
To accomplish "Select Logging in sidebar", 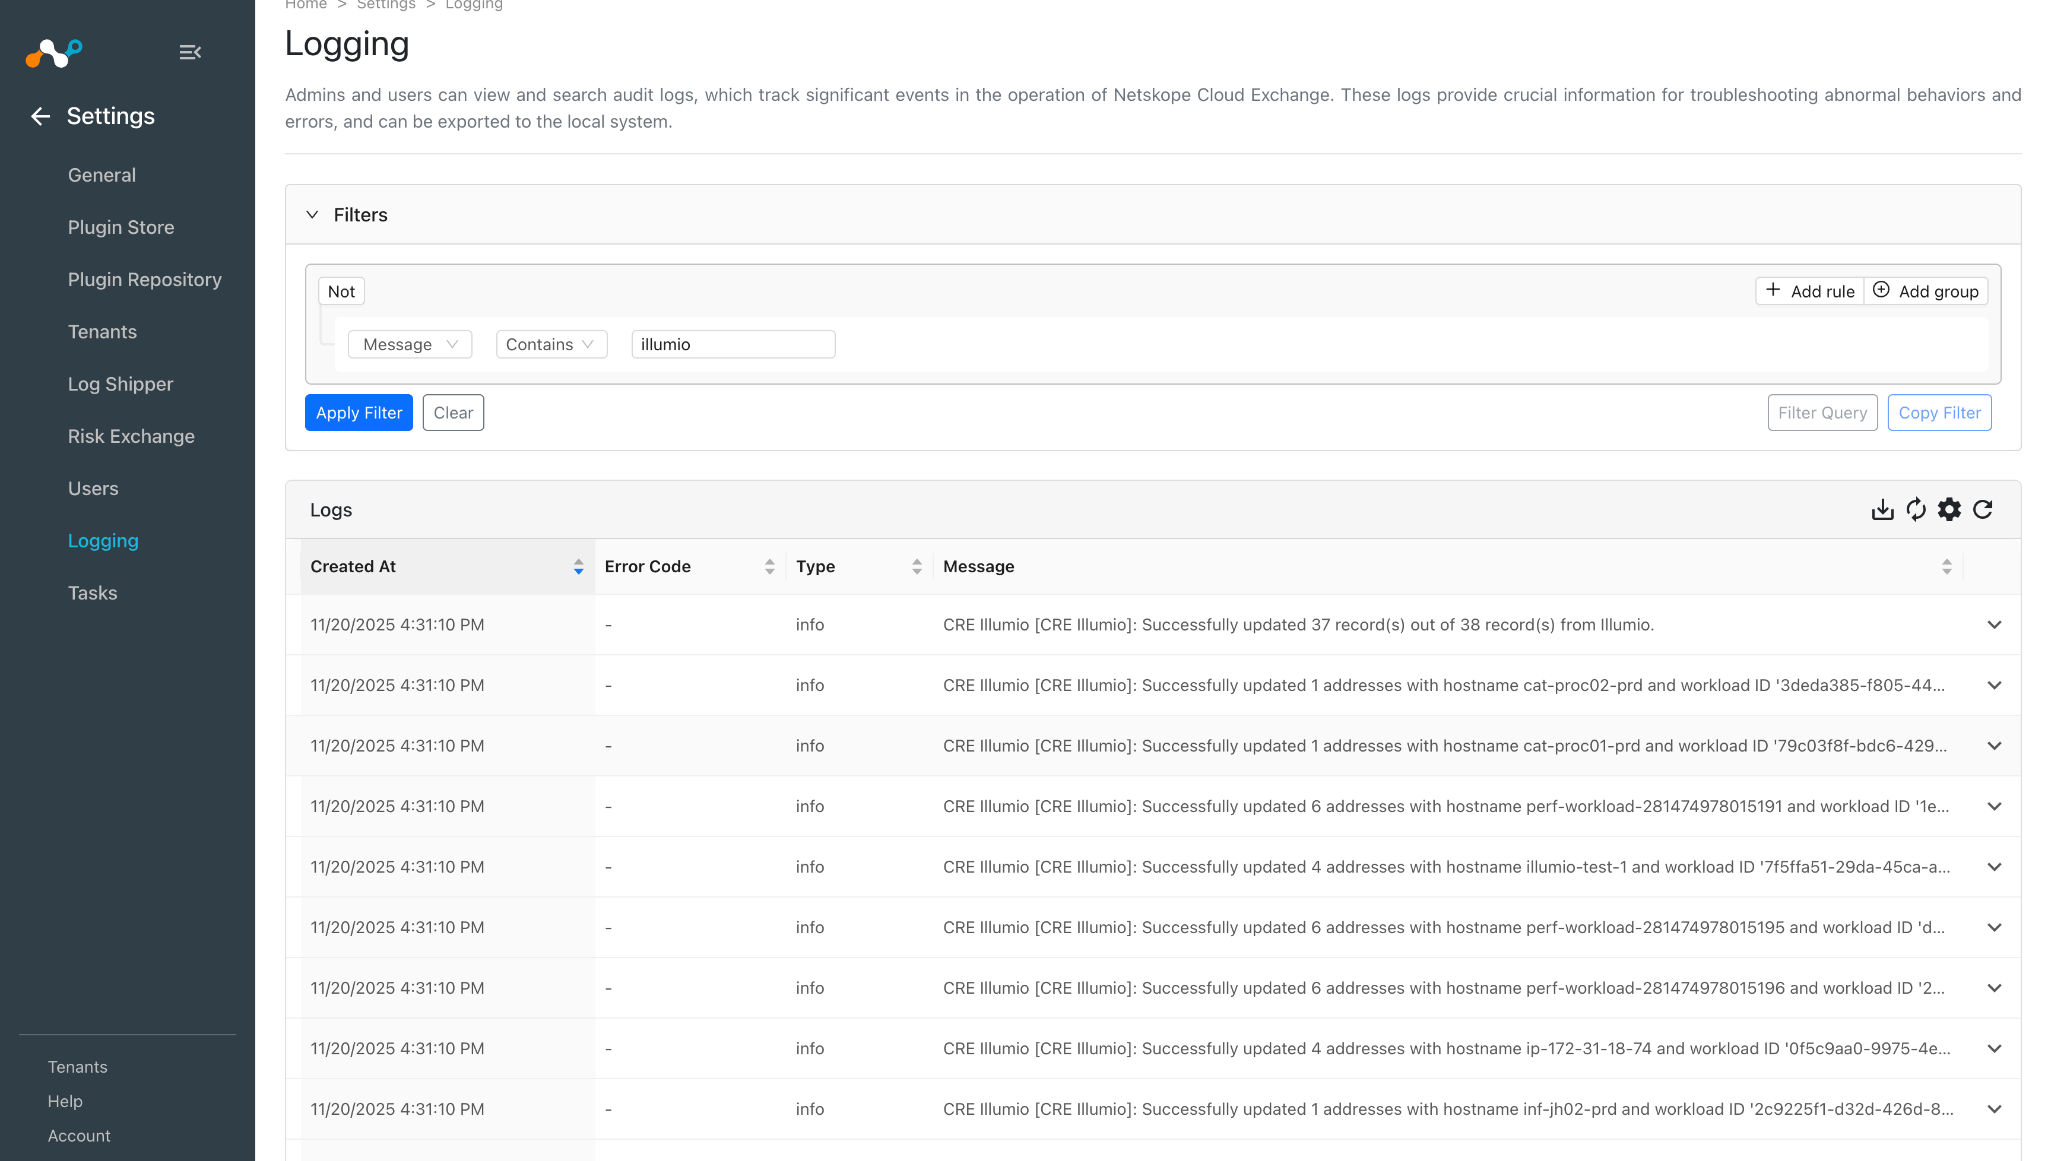I will [103, 541].
